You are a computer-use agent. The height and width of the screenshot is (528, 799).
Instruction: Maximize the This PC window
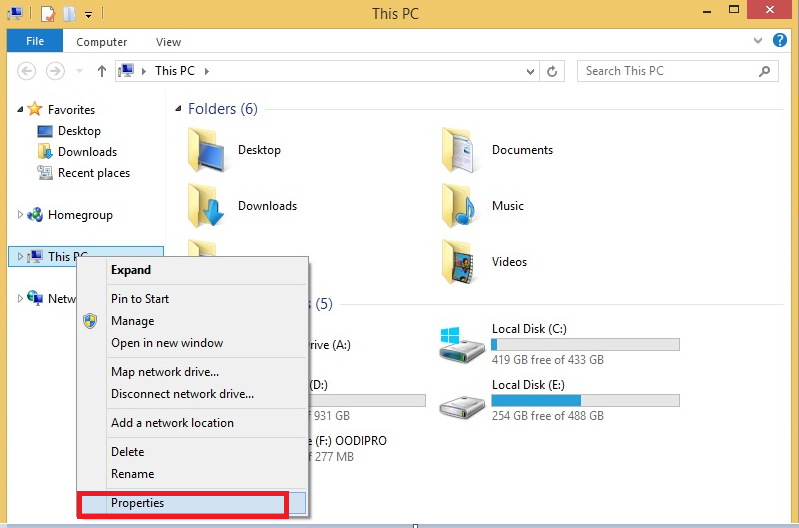734,10
